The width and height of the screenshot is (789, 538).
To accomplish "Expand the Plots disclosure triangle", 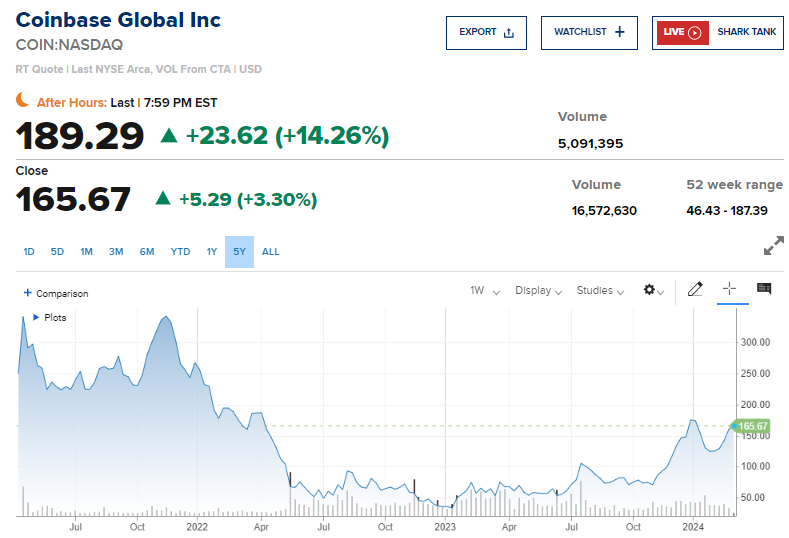I will click(36, 317).
